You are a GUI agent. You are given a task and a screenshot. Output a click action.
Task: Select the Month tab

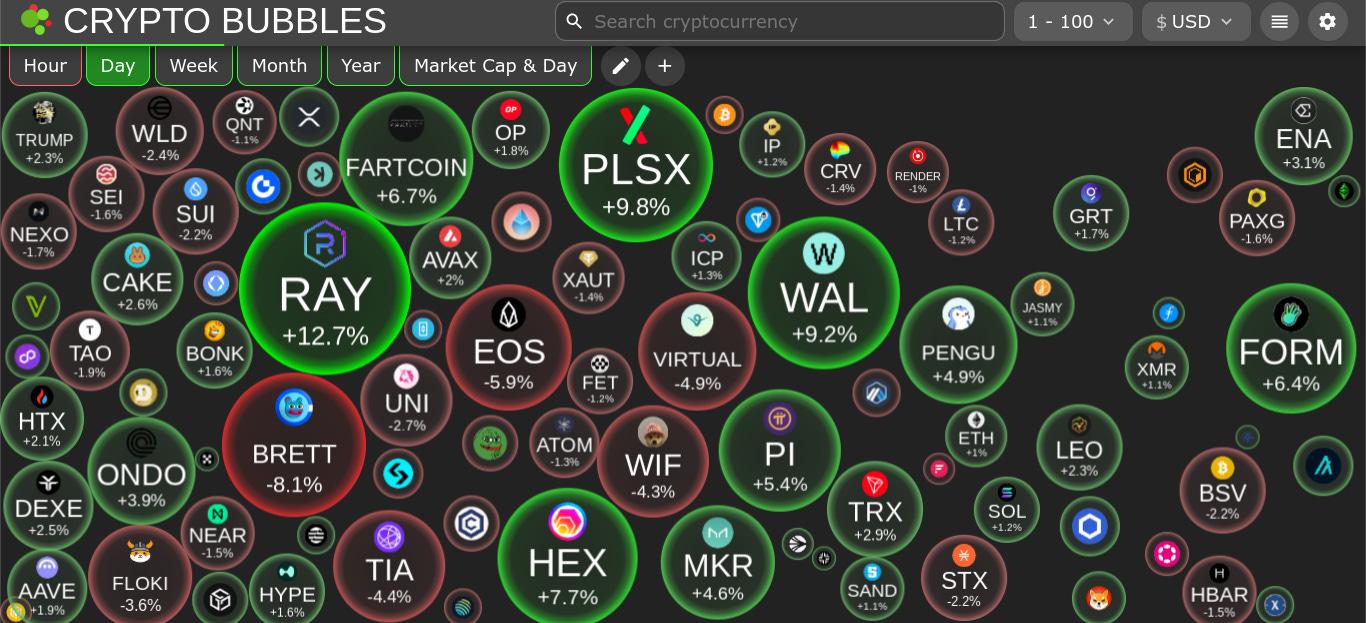[279, 65]
